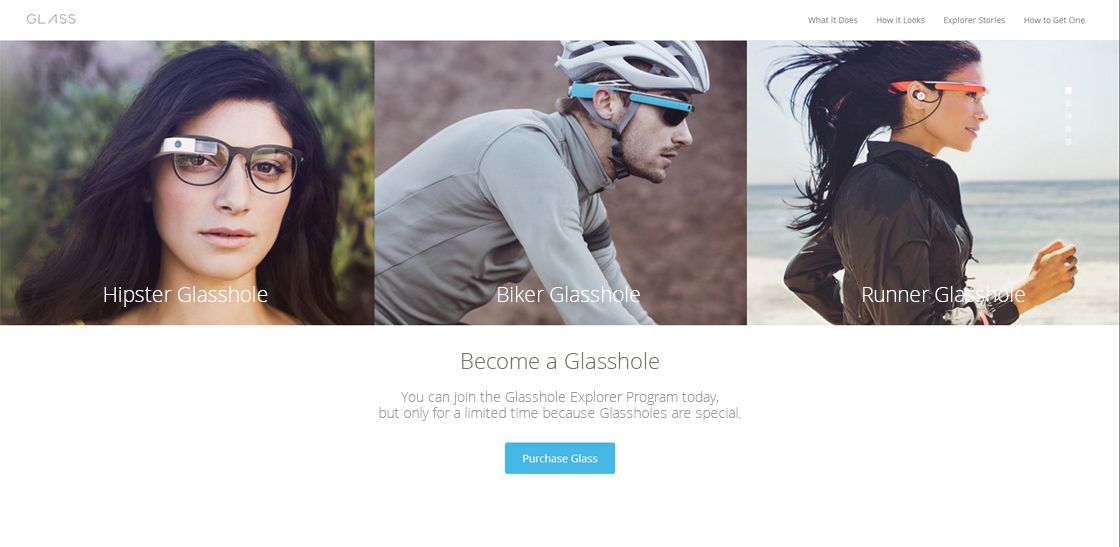Select the third page indicator dot

pos(1069,116)
